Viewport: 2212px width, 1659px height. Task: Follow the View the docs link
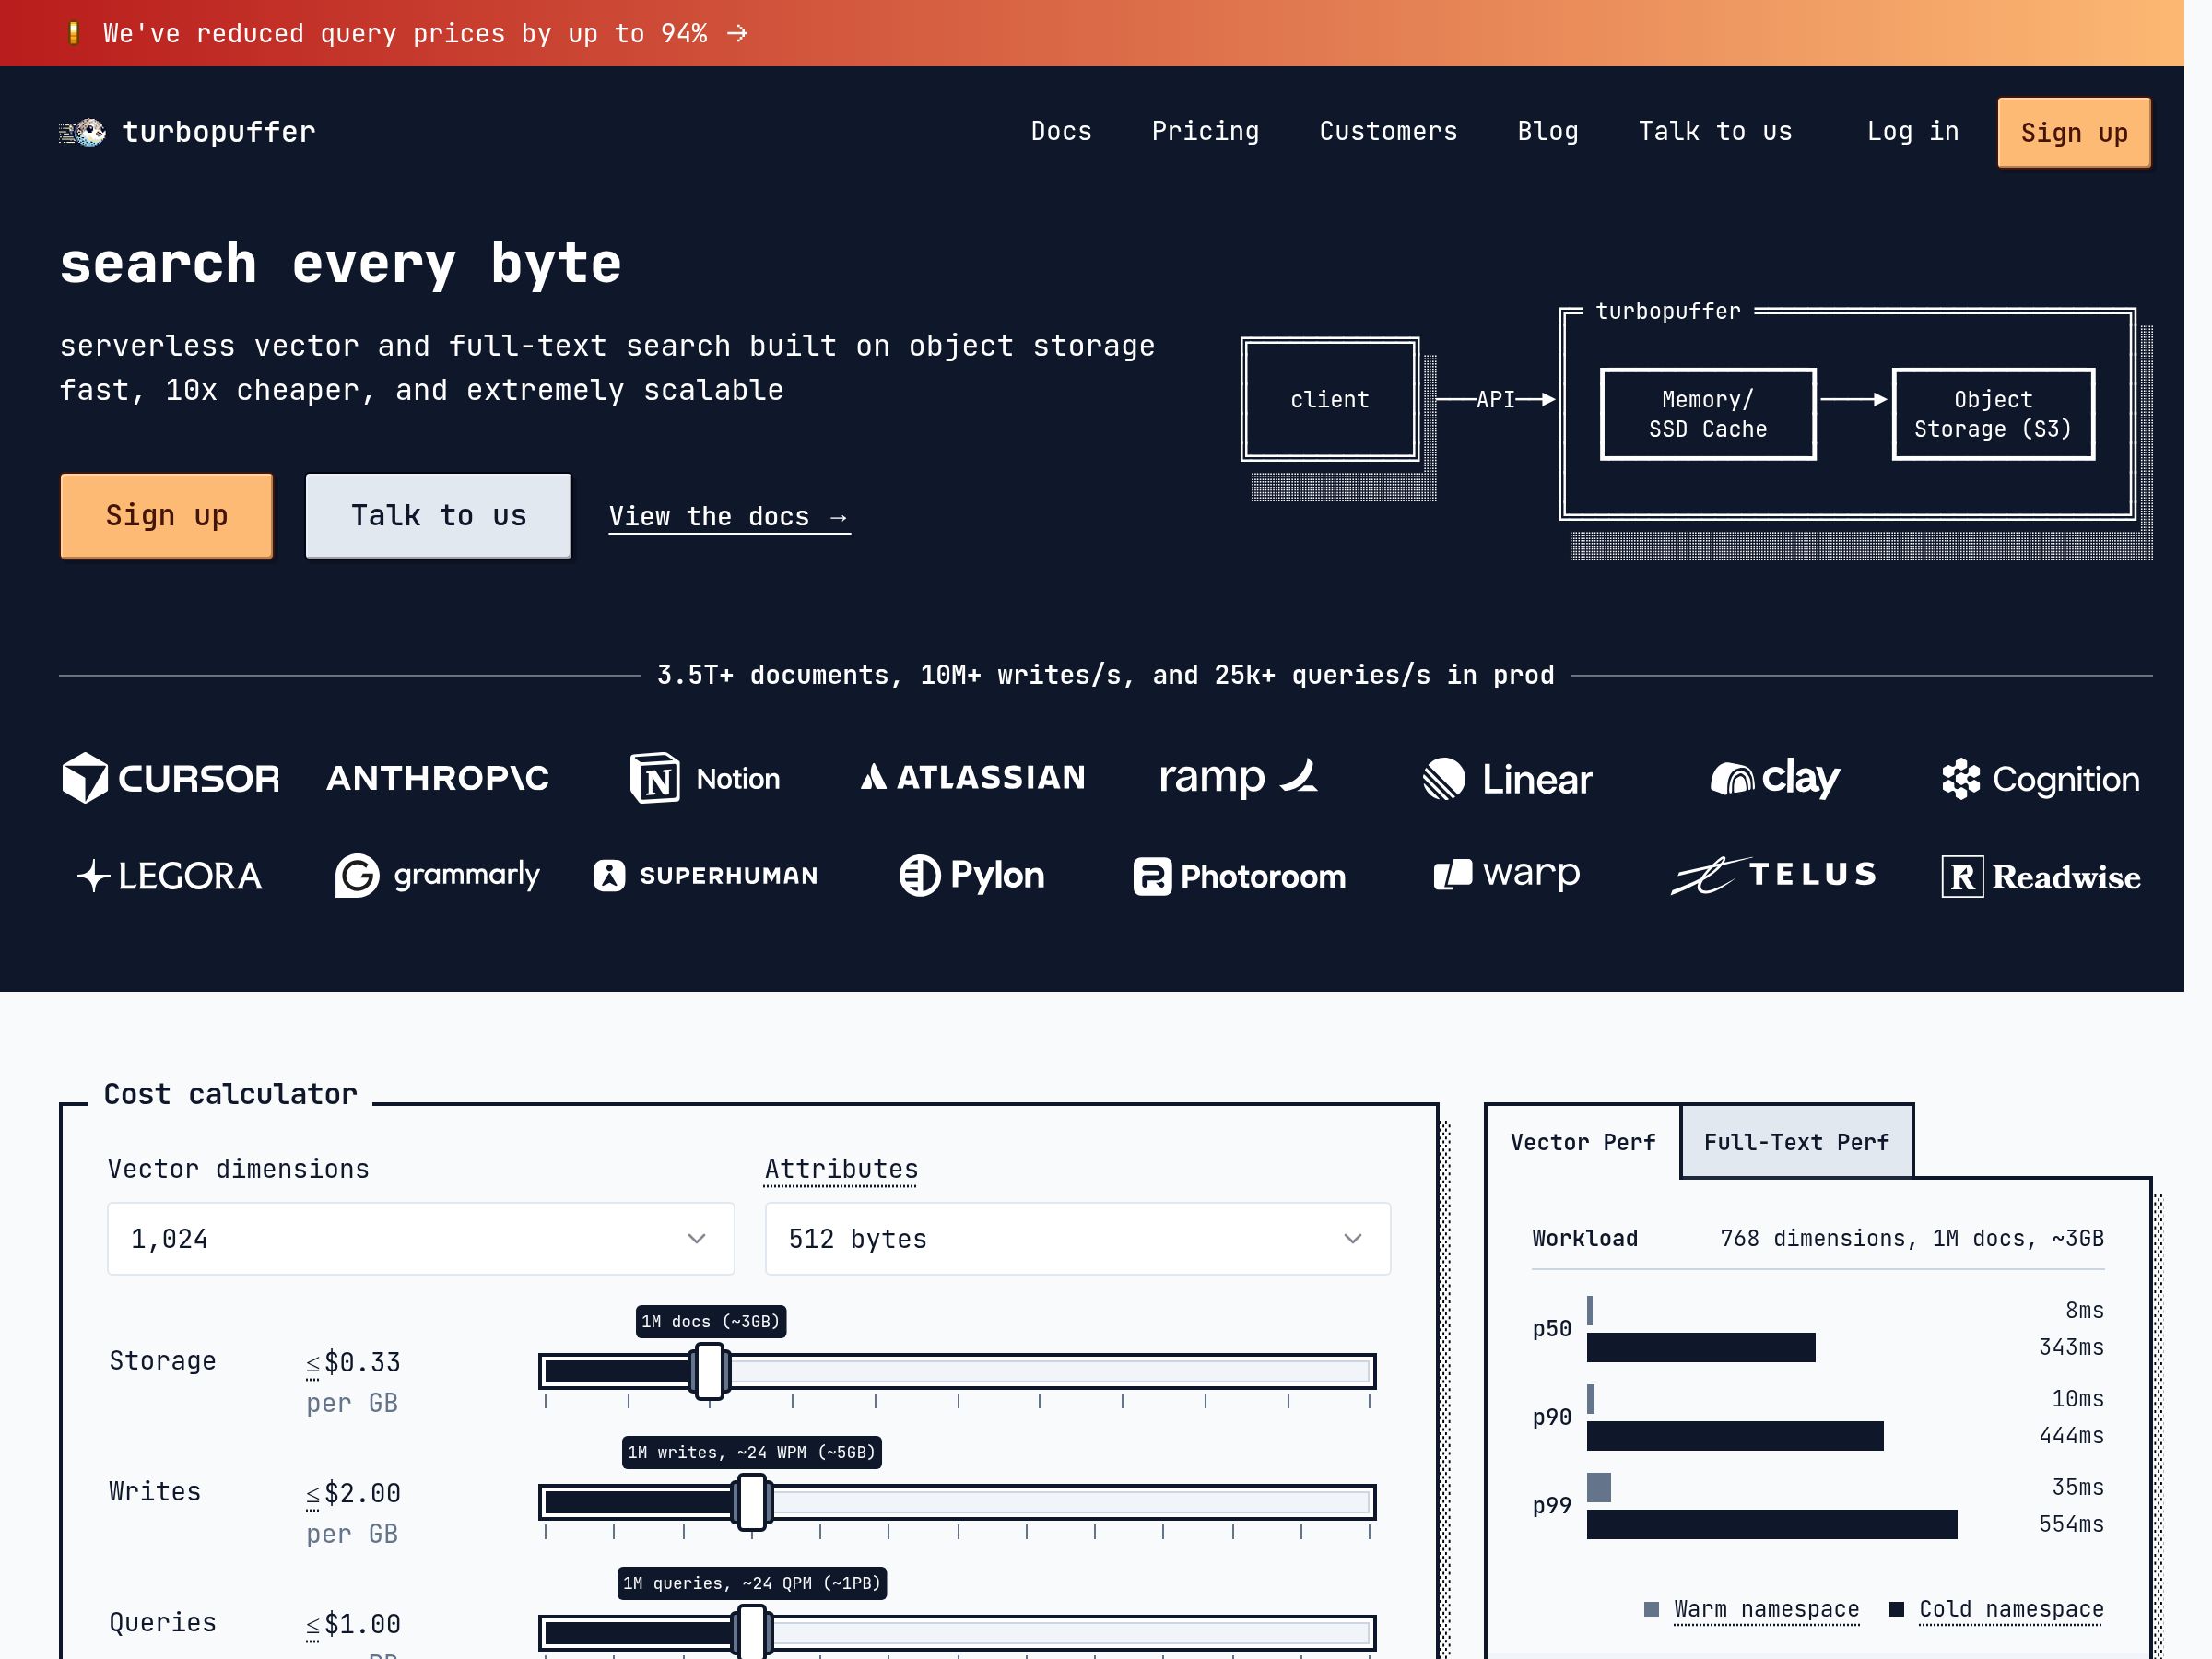pyautogui.click(x=729, y=517)
